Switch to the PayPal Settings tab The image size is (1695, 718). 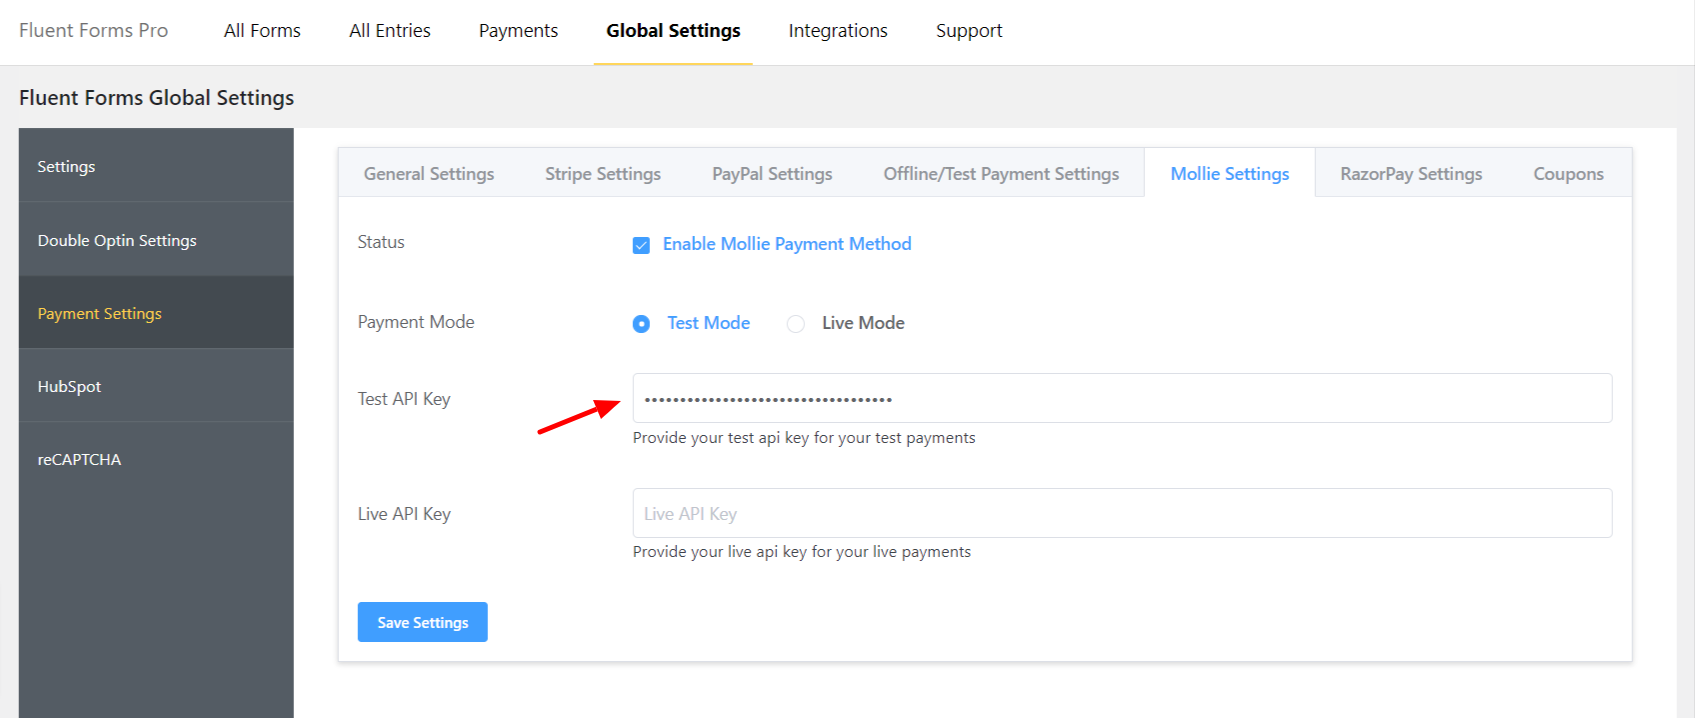tap(772, 174)
